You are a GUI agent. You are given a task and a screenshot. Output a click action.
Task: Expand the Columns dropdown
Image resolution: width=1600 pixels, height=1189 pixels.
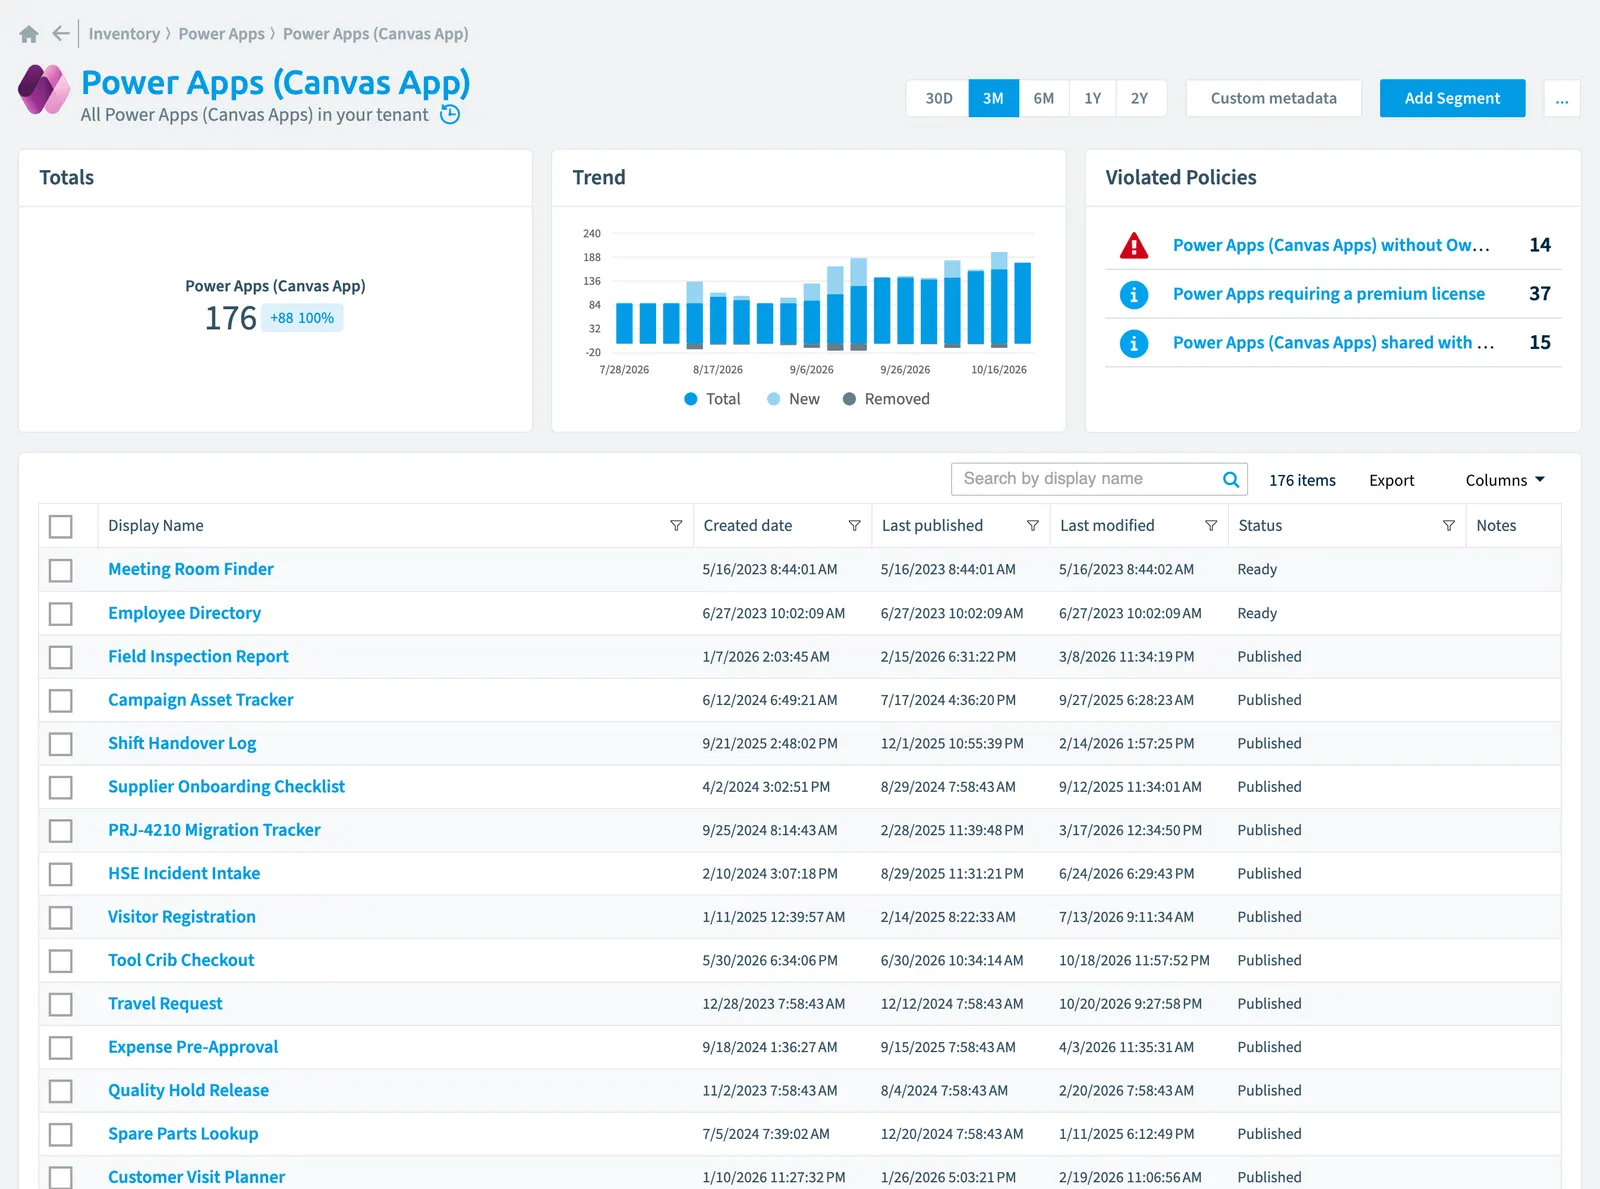coord(1505,480)
